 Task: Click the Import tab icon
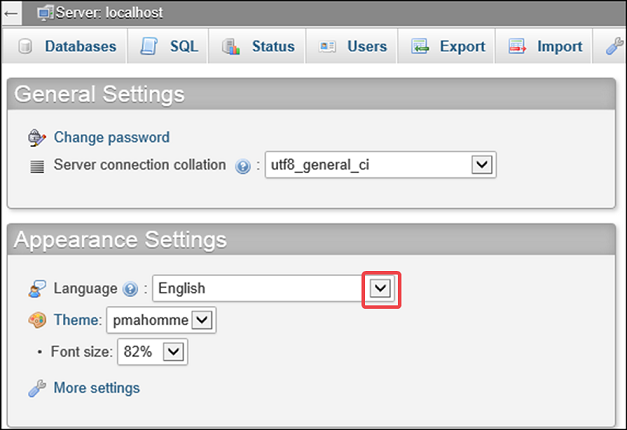(517, 47)
